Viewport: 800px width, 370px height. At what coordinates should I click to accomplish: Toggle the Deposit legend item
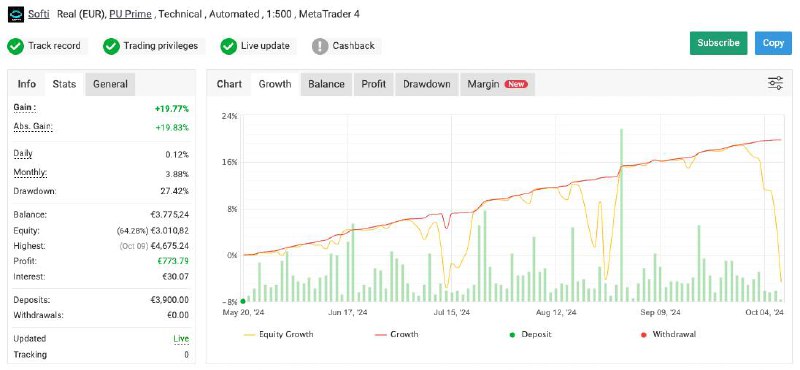pyautogui.click(x=531, y=335)
